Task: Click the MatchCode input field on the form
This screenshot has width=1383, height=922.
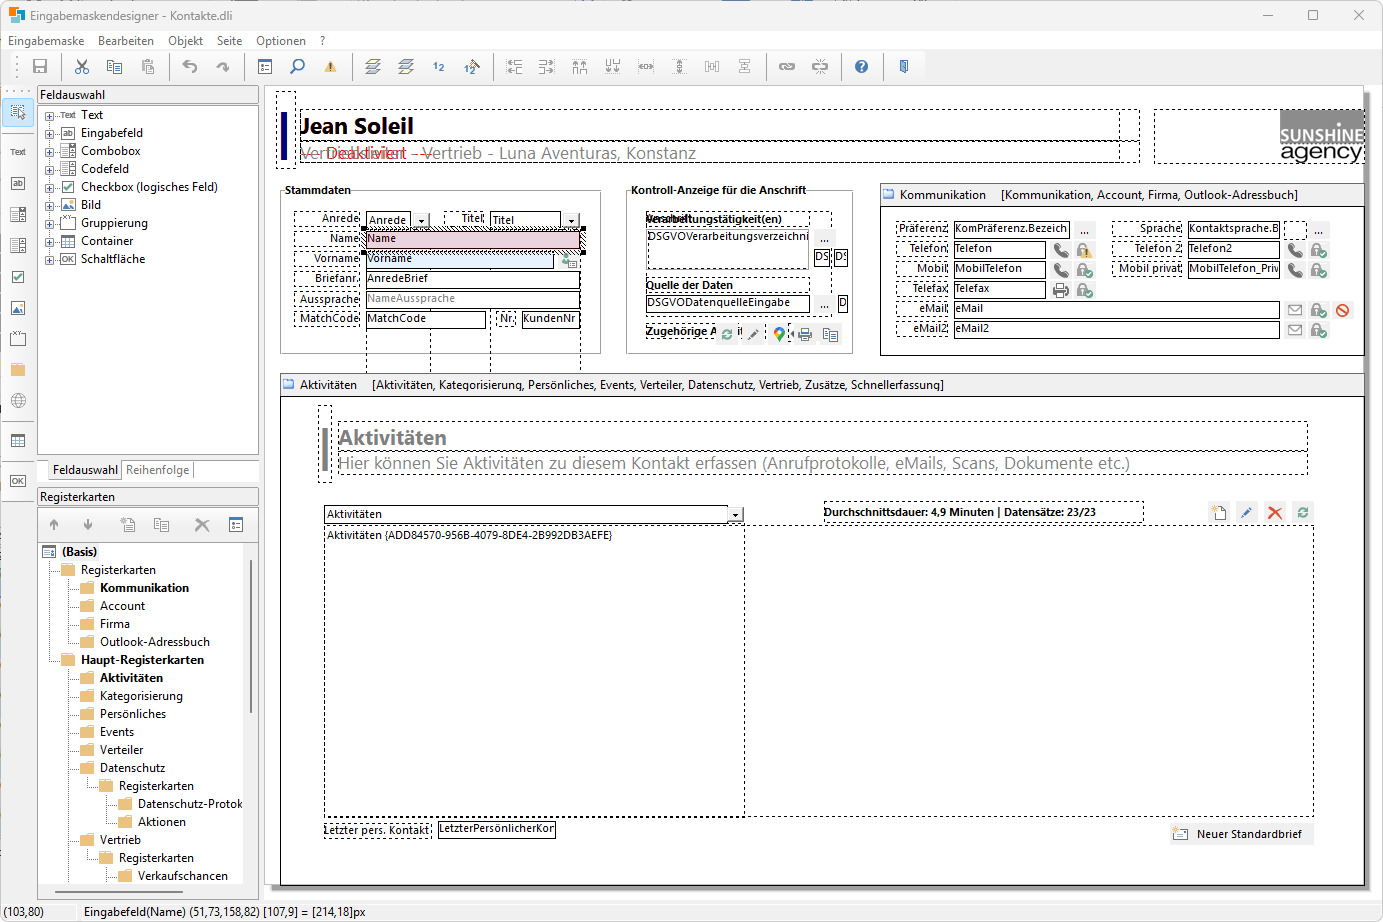Action: click(425, 319)
